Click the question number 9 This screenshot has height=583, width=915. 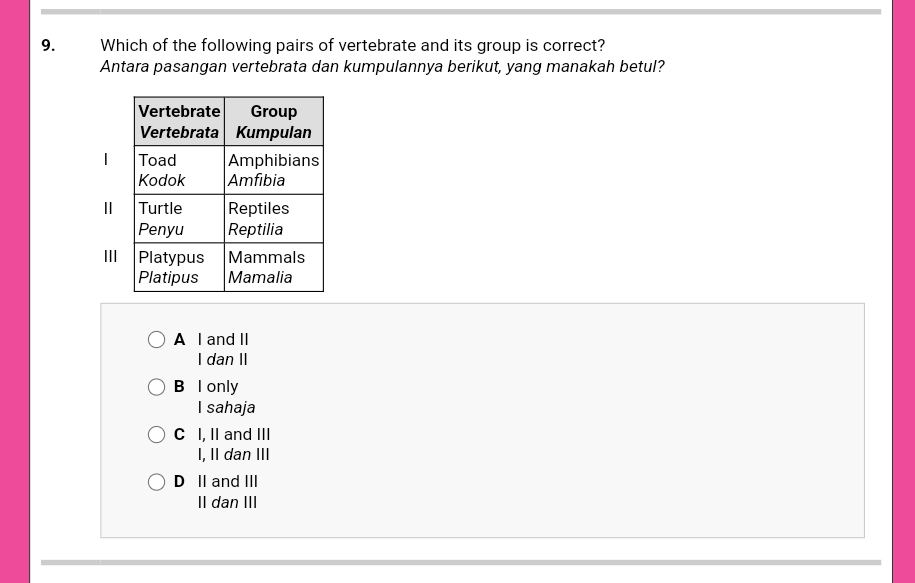48,45
